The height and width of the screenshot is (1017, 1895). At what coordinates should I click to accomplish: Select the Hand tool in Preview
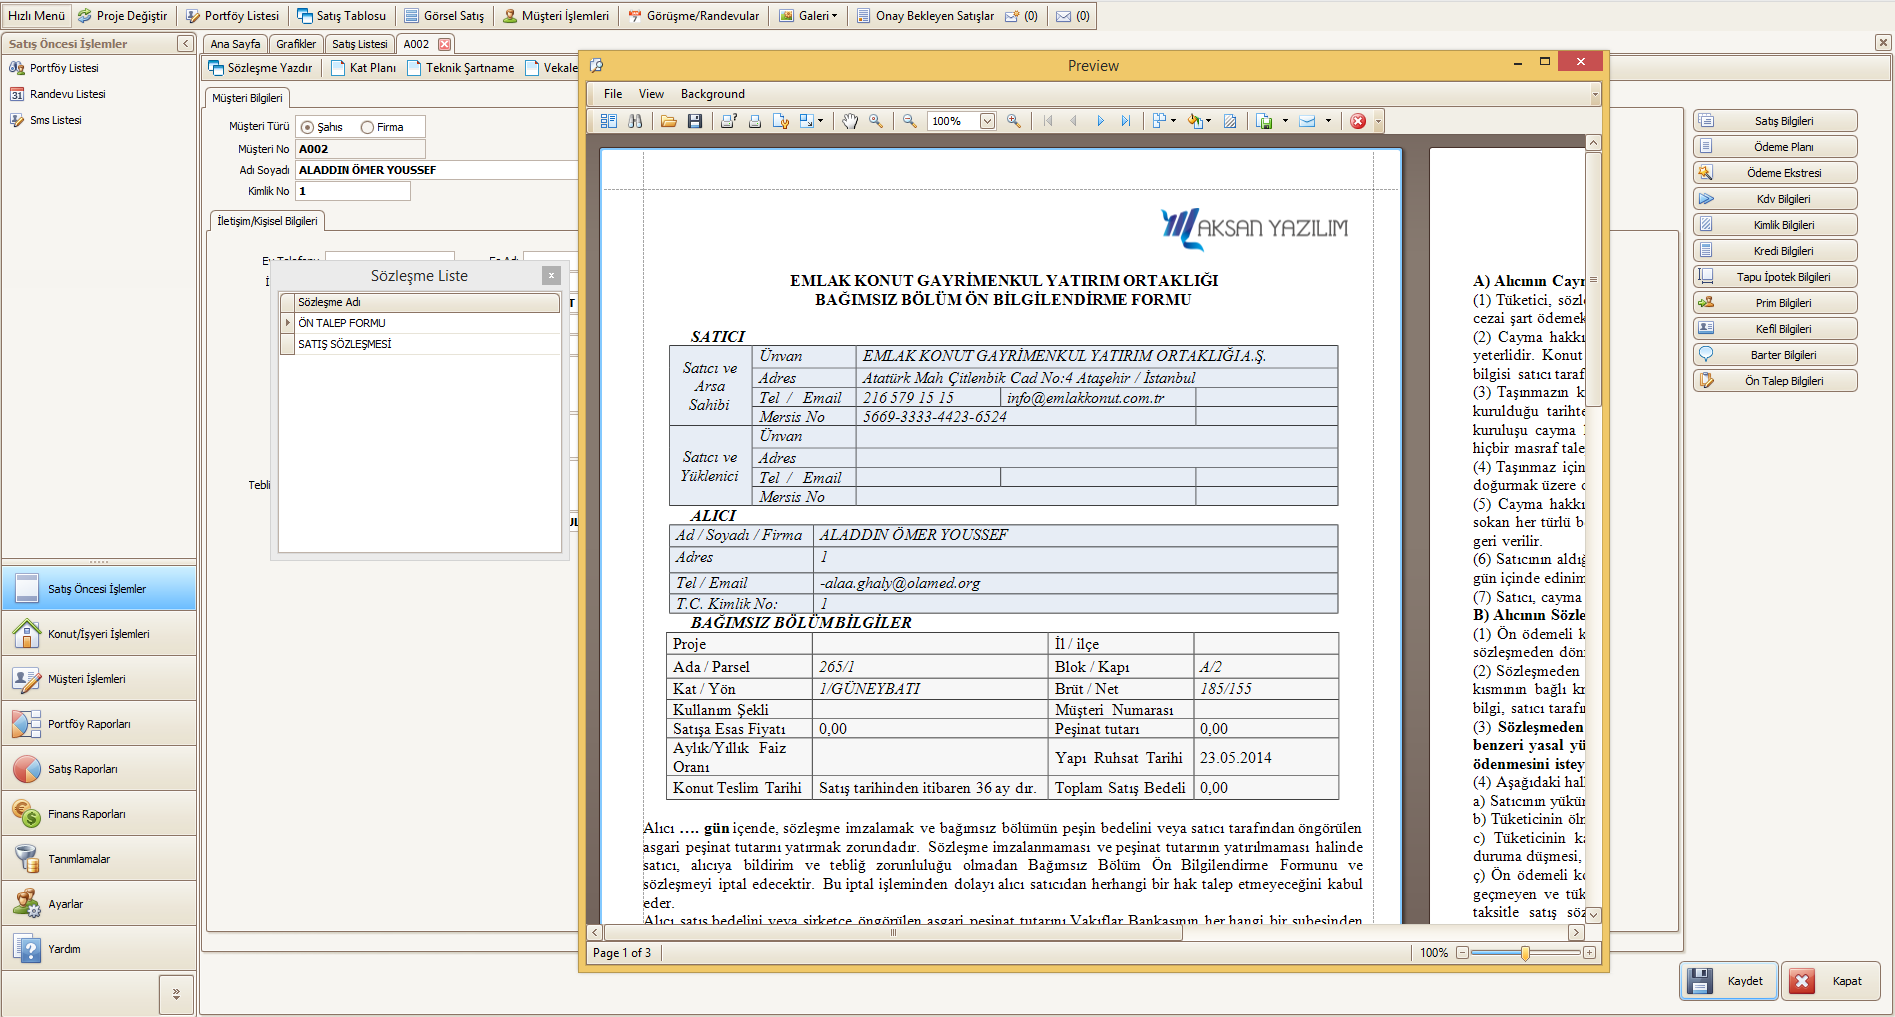[850, 121]
